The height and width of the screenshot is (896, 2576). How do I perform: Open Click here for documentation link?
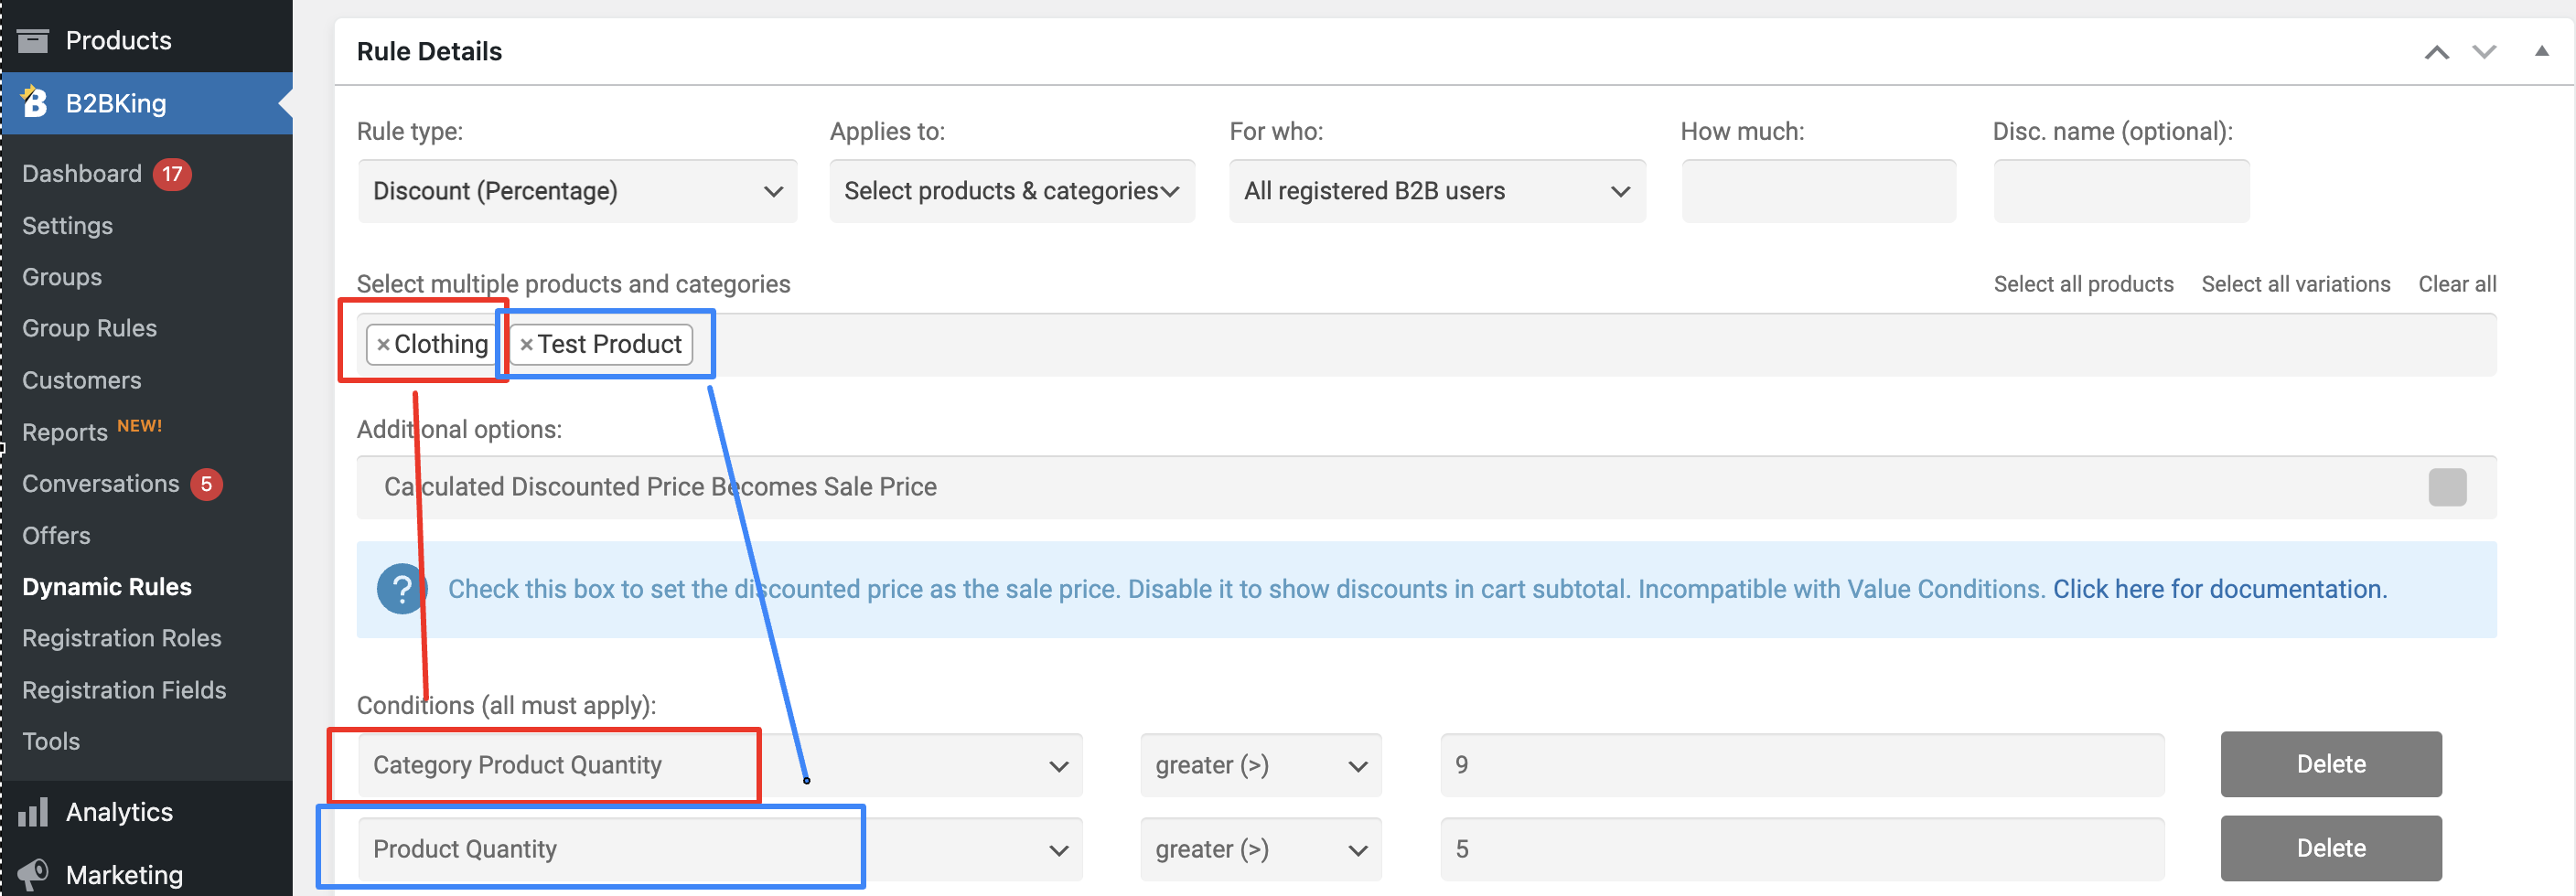[2220, 589]
